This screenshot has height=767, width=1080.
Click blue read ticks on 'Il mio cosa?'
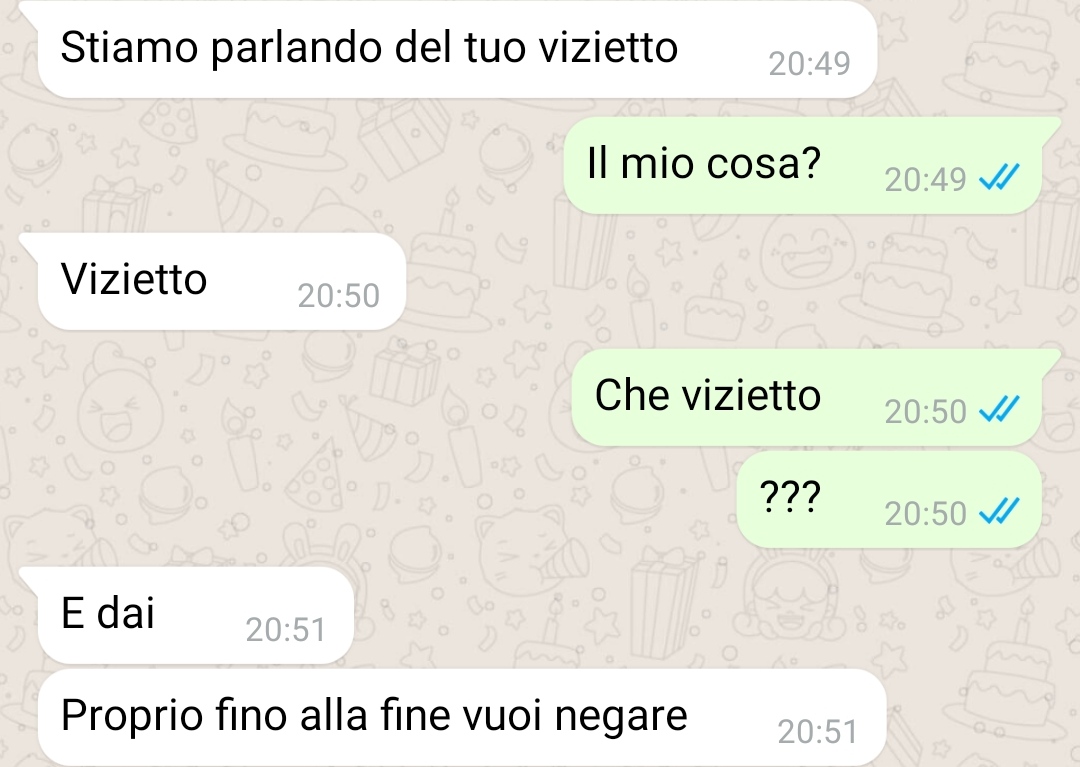(998, 178)
